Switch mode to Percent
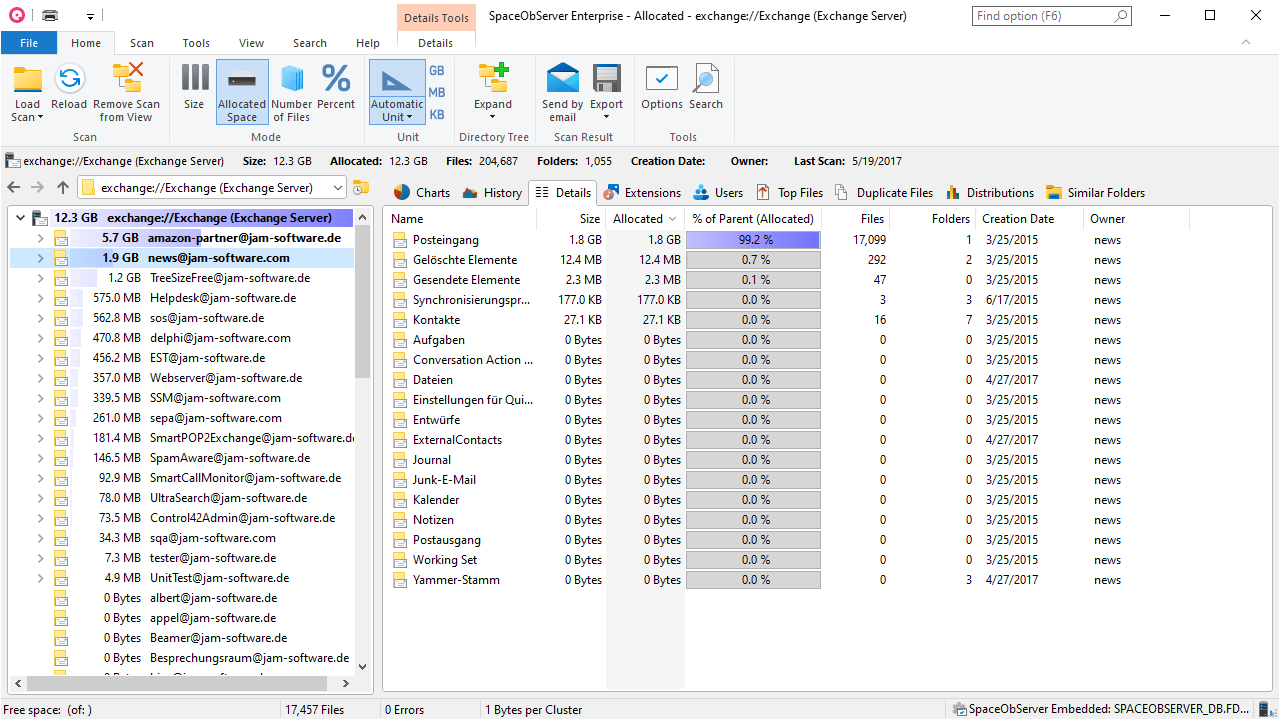The image size is (1280, 720). click(336, 86)
